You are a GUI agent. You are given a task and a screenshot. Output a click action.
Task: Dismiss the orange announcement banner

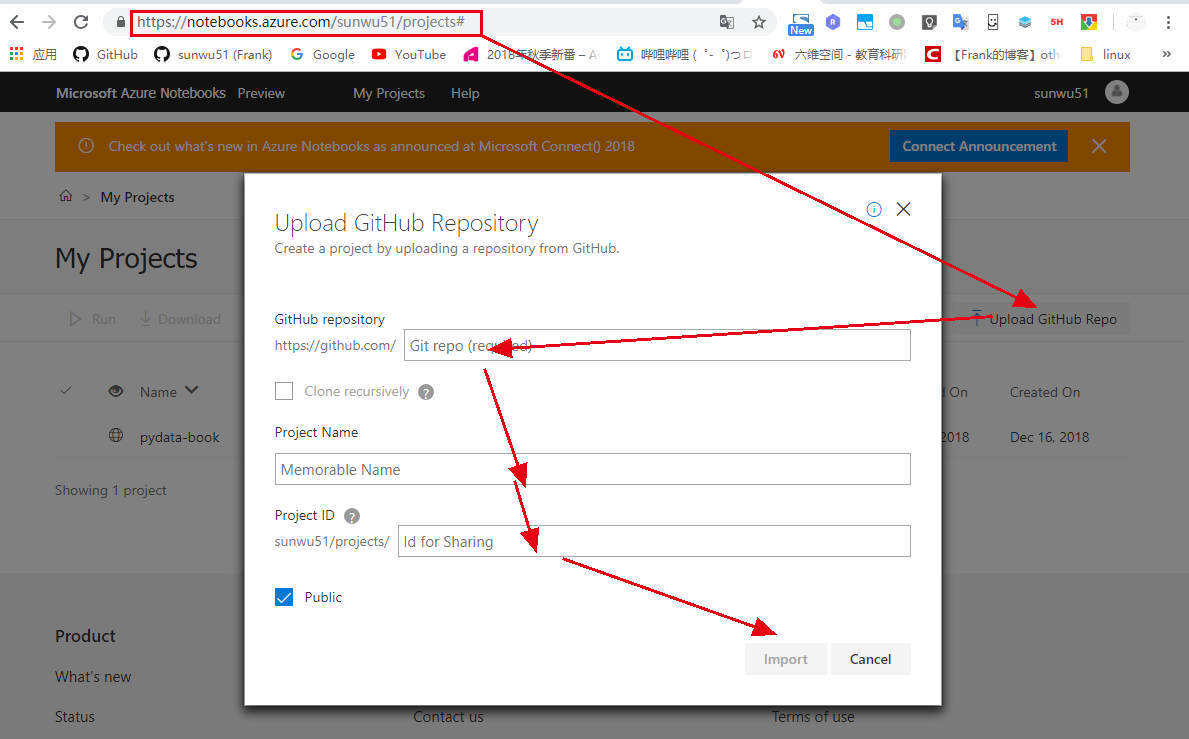point(1099,146)
